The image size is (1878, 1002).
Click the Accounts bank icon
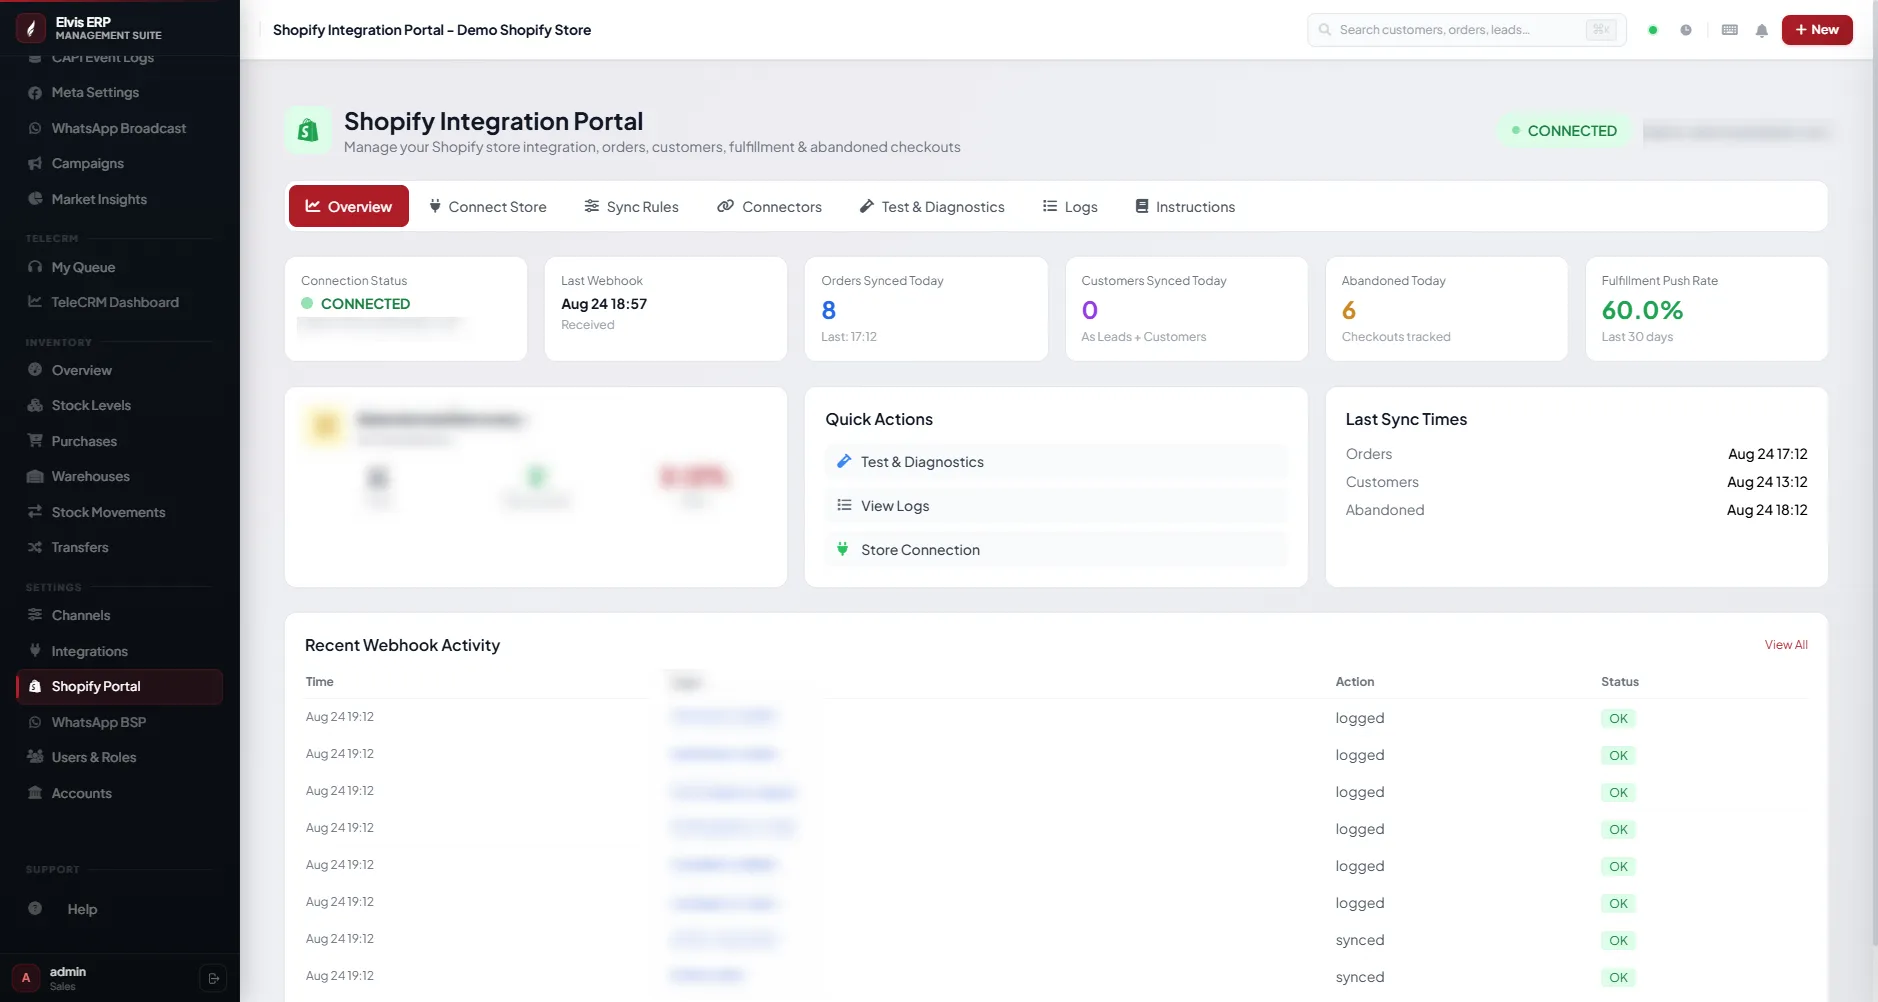pos(35,793)
